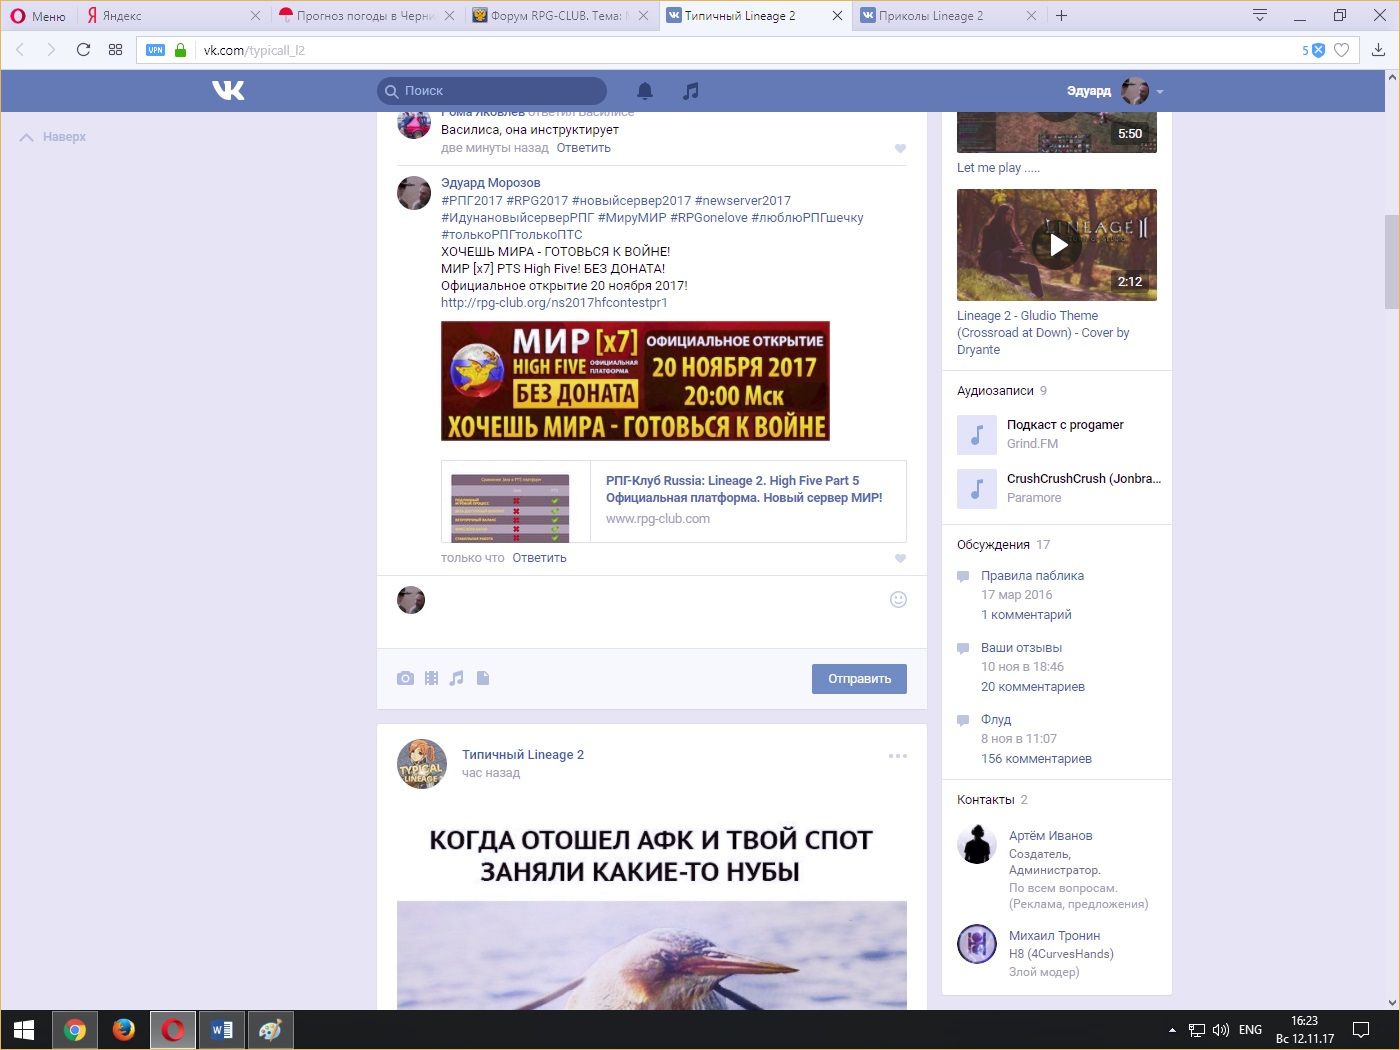1400x1050 pixels.
Task: Play CrushCrushCrush audio track
Action: click(977, 488)
